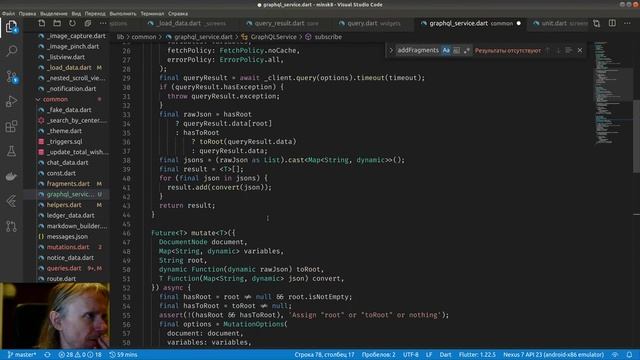Collapse all folders in explorer
Screen dimensions: 640x360
[87, 23]
